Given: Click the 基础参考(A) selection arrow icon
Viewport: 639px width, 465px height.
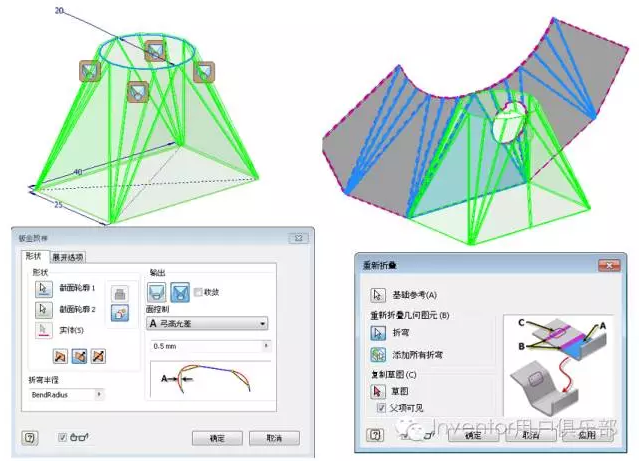Looking at the screenshot, I should click(x=377, y=296).
